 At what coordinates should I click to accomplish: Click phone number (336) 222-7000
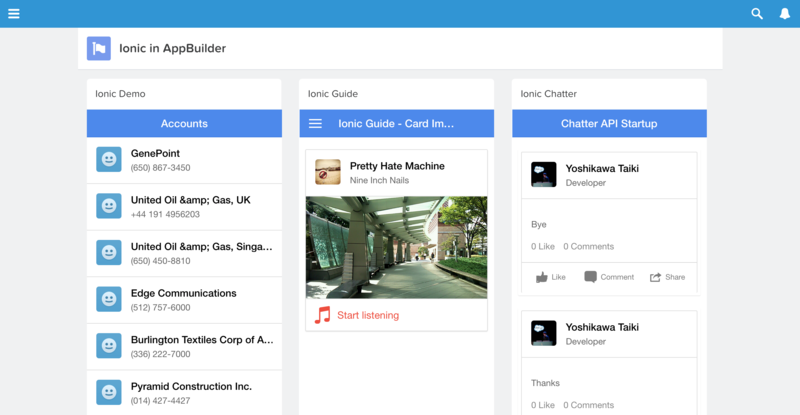[160, 354]
